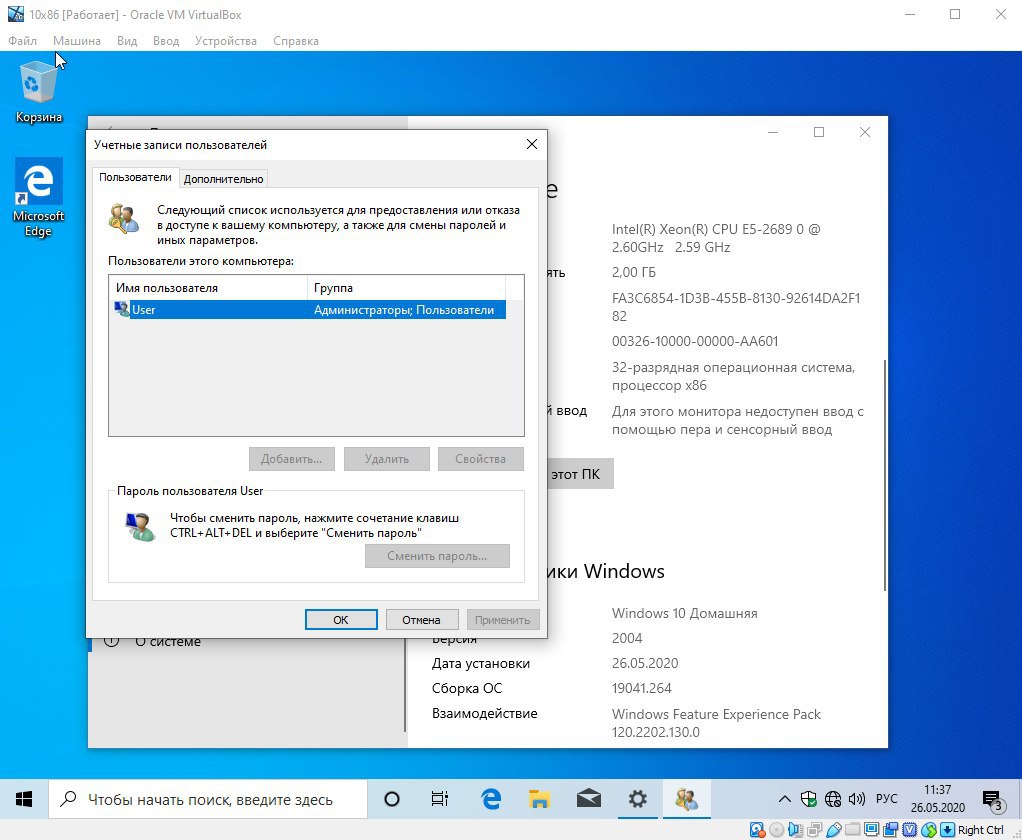
Task: Confirm dialog with OK button
Action: 341,620
